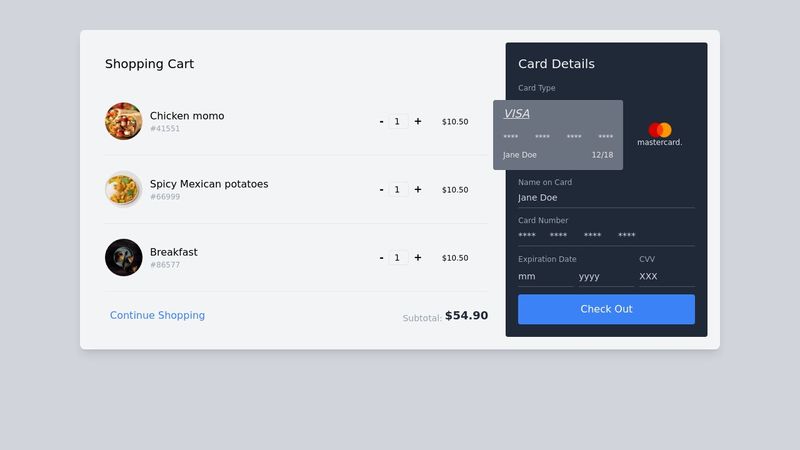Click into the Card Number field
800x450 pixels.
click(x=605, y=236)
